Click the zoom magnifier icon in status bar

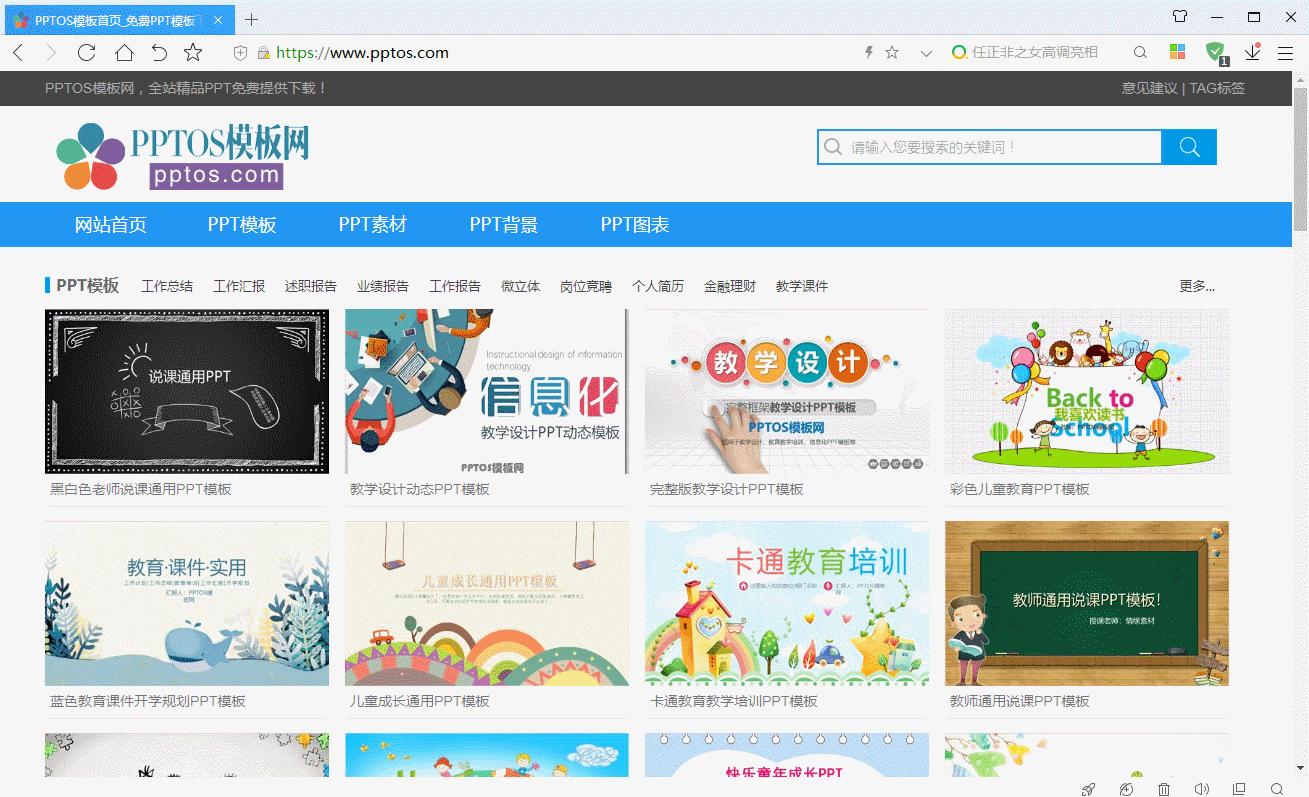(1277, 789)
